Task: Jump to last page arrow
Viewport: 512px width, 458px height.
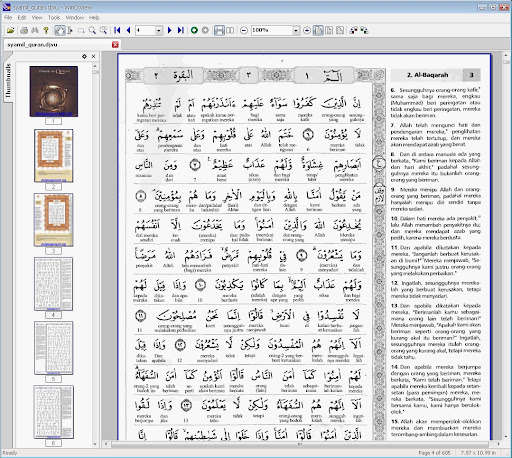Action: coord(181,30)
